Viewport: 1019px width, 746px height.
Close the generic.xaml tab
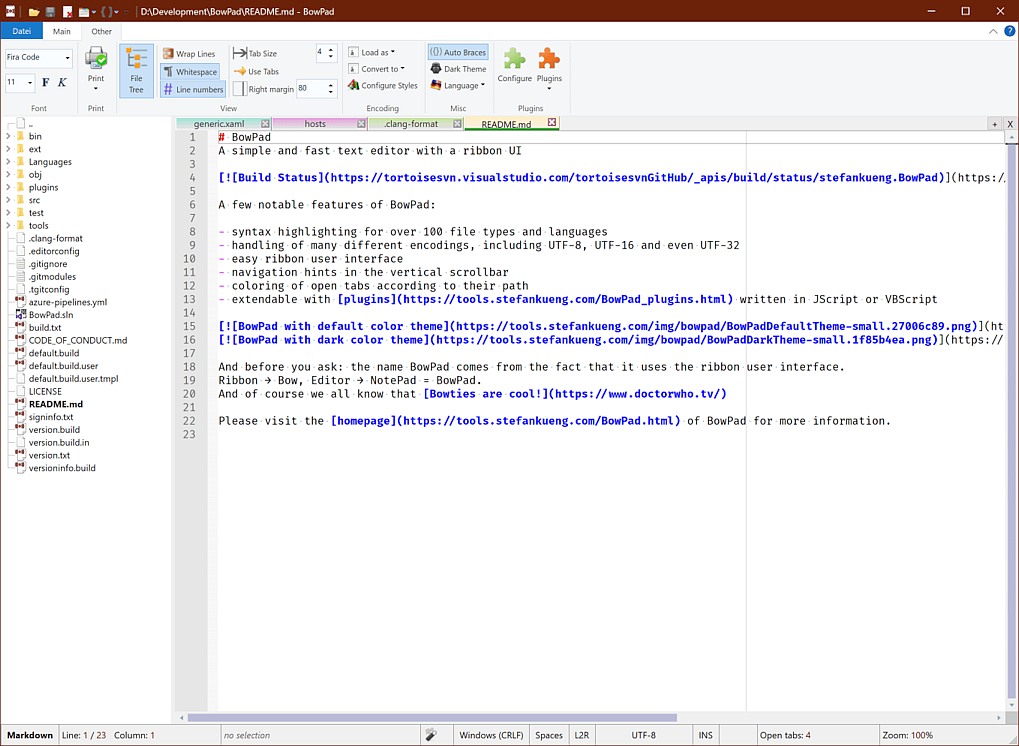pyautogui.click(x=265, y=123)
